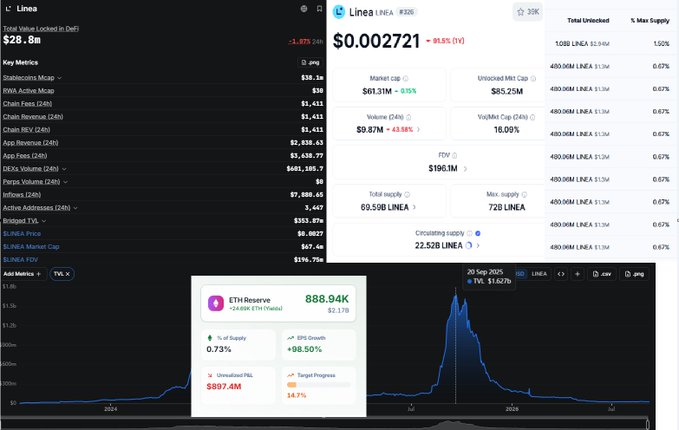Open Chain Revenue (24h) link
The height and width of the screenshot is (430, 679).
pyautogui.click(x=33, y=116)
